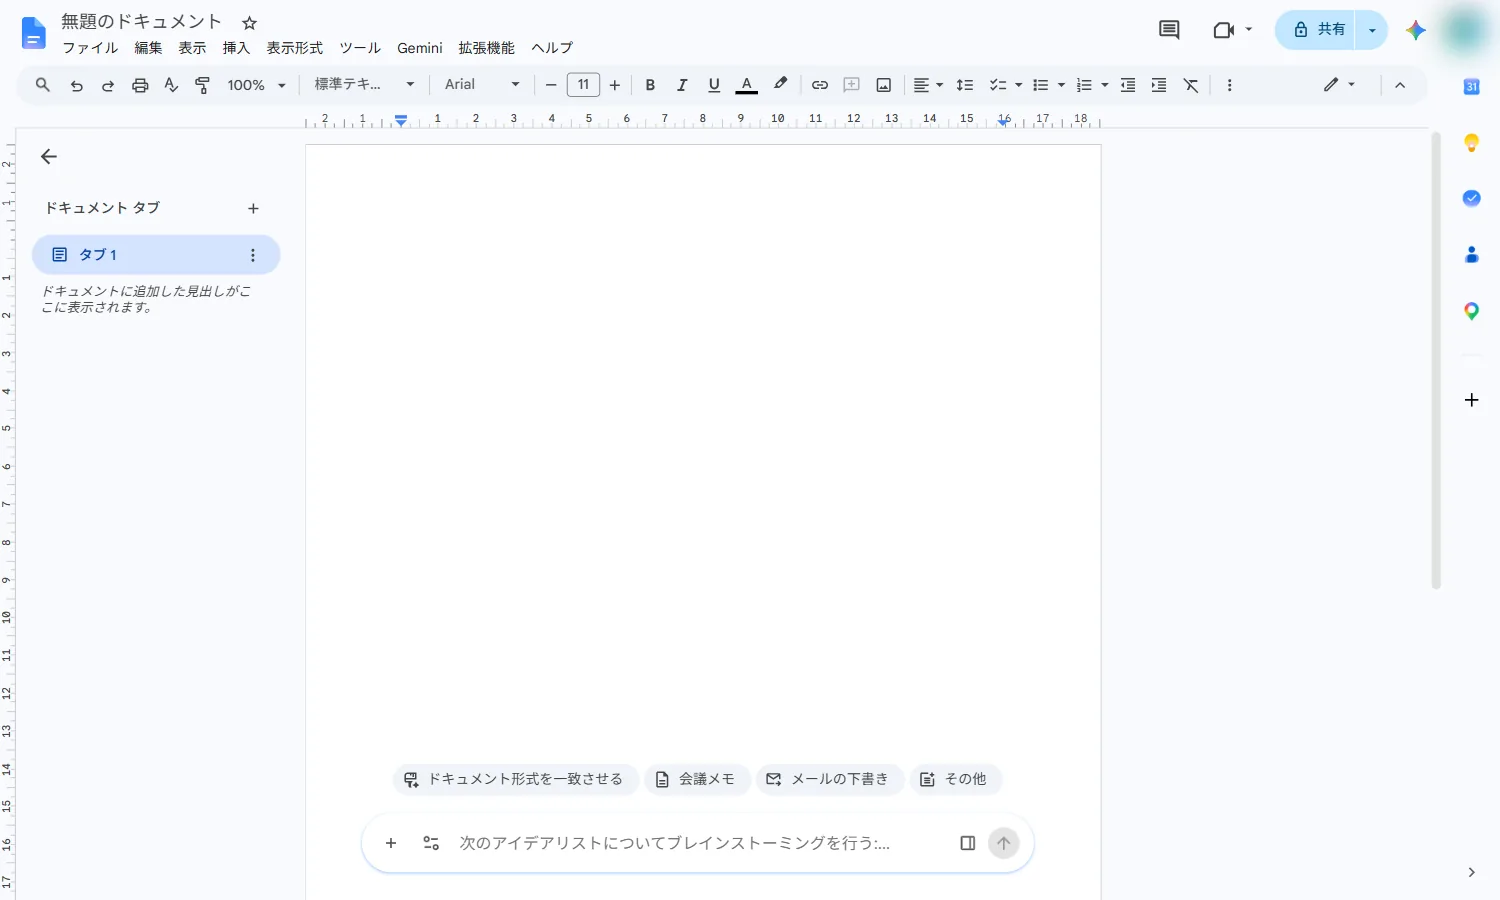Open the ヘルプ menu

click(x=552, y=48)
